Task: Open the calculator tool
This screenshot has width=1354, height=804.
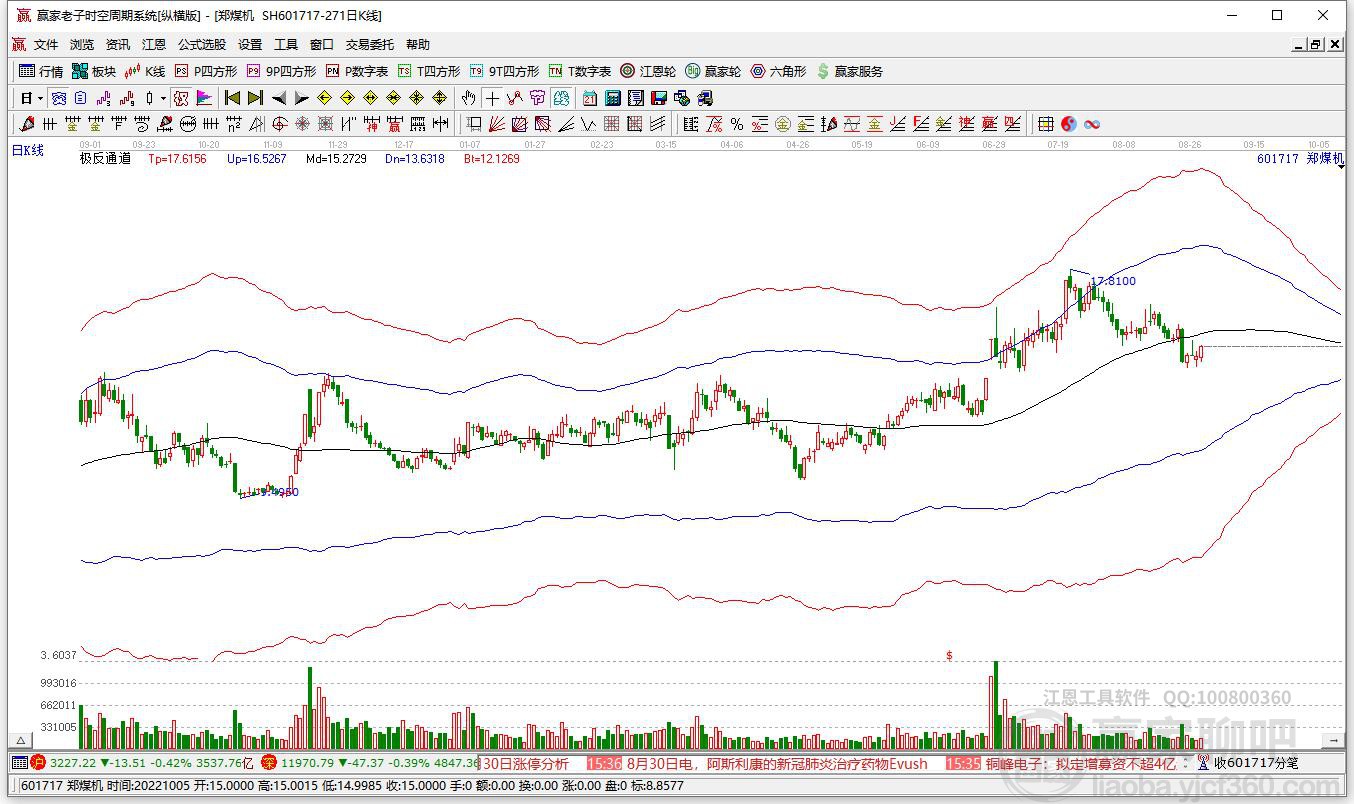Action: [613, 98]
